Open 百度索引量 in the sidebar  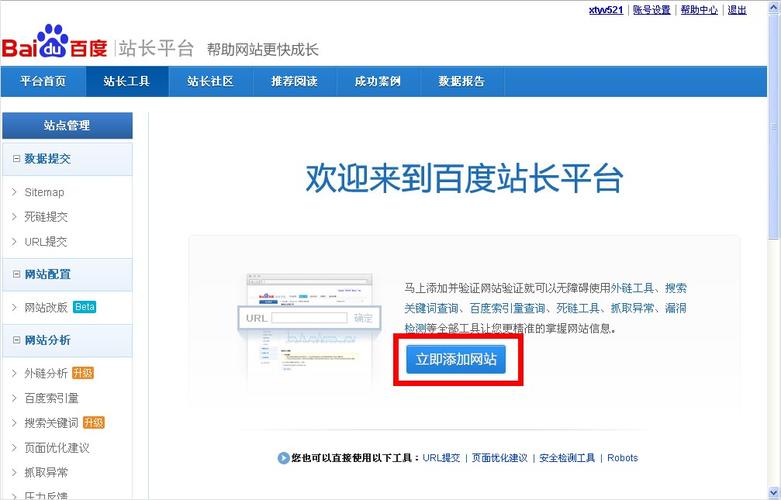pos(51,398)
